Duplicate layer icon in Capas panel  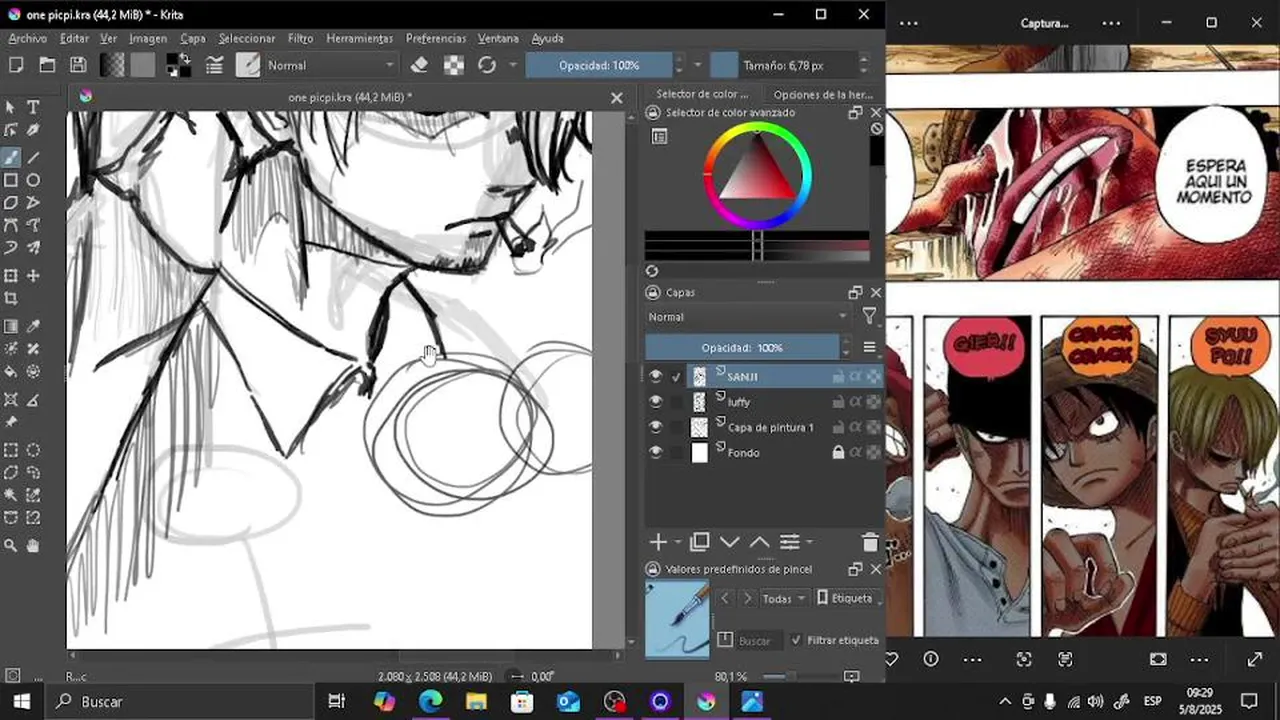(700, 542)
